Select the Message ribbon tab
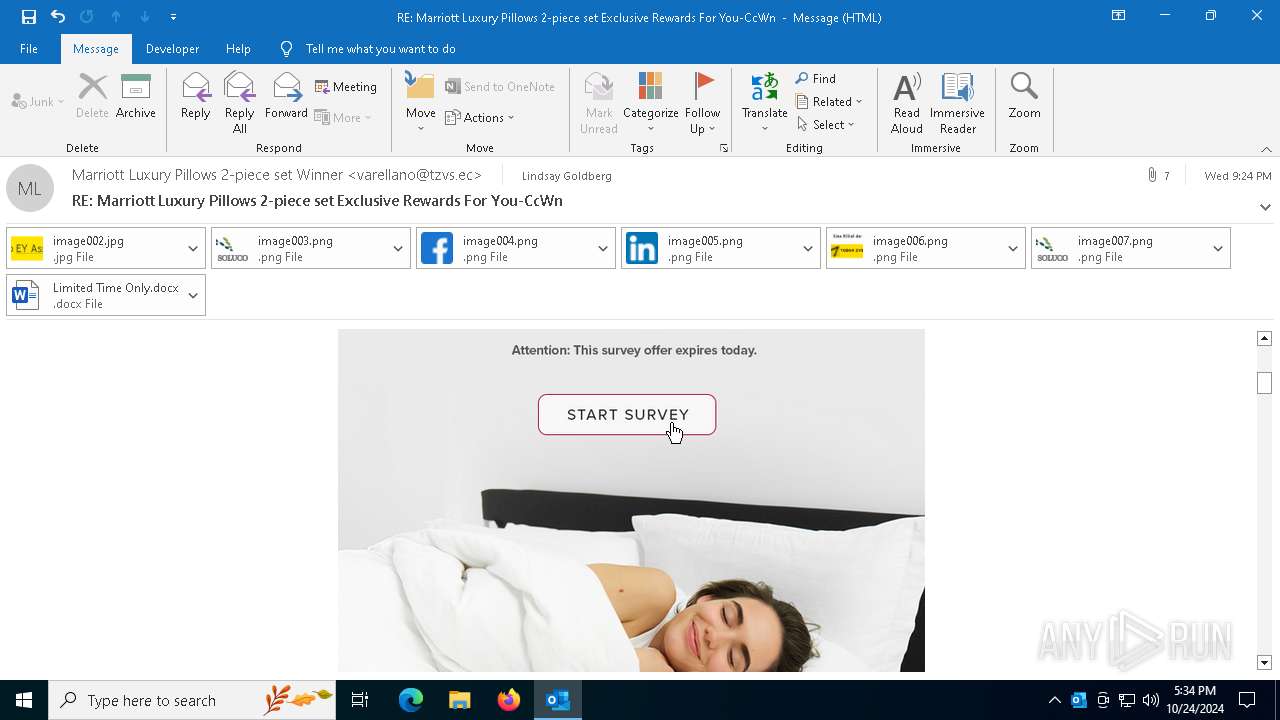 (x=96, y=49)
